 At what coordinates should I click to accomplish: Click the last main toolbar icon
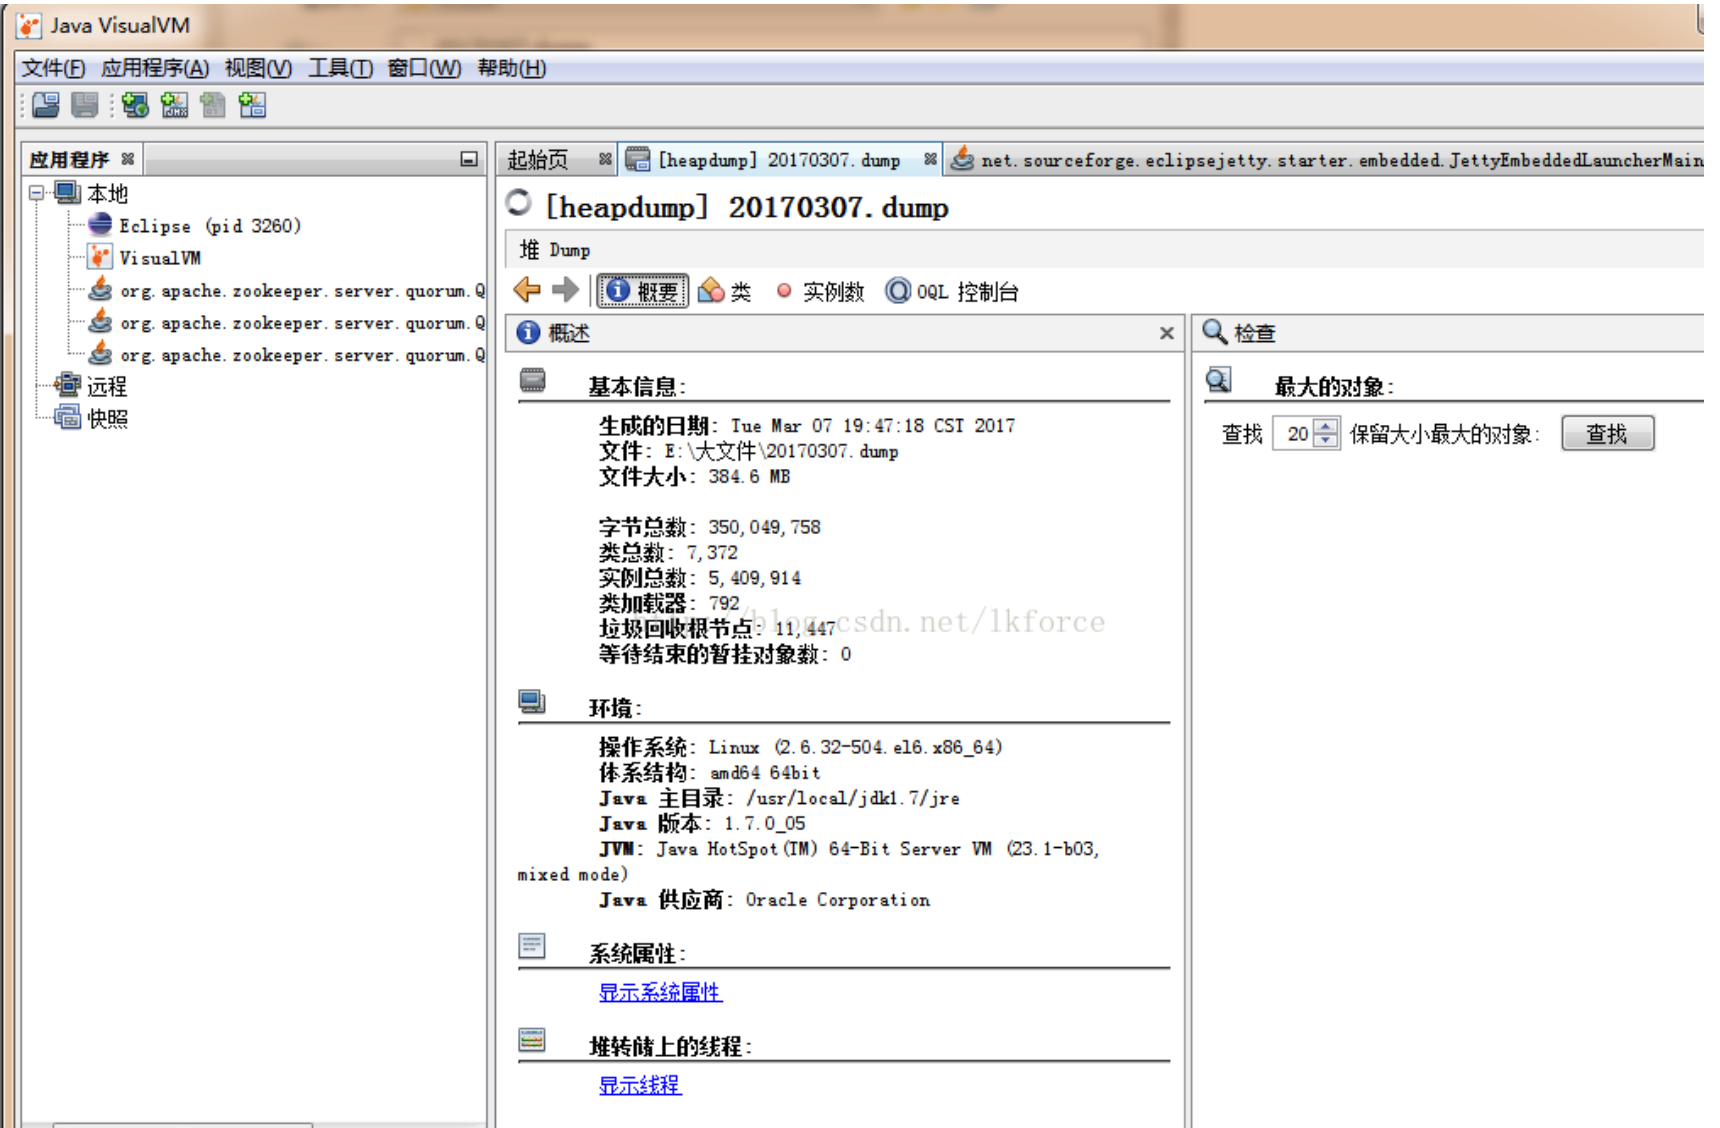click(x=252, y=105)
